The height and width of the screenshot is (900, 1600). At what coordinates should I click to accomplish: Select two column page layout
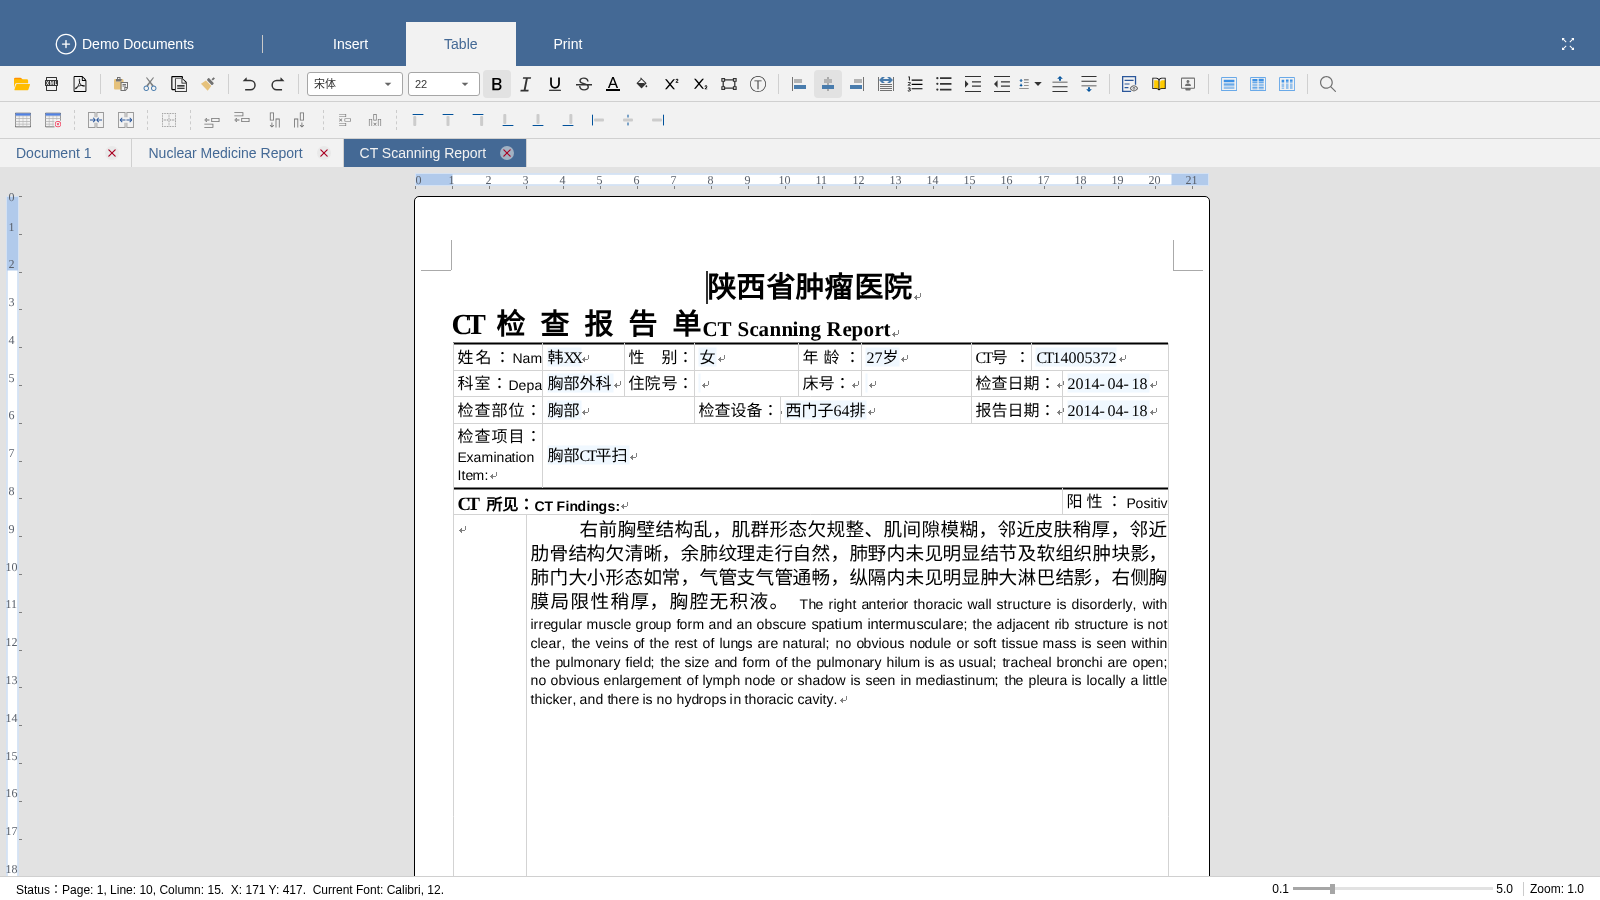coord(1258,84)
